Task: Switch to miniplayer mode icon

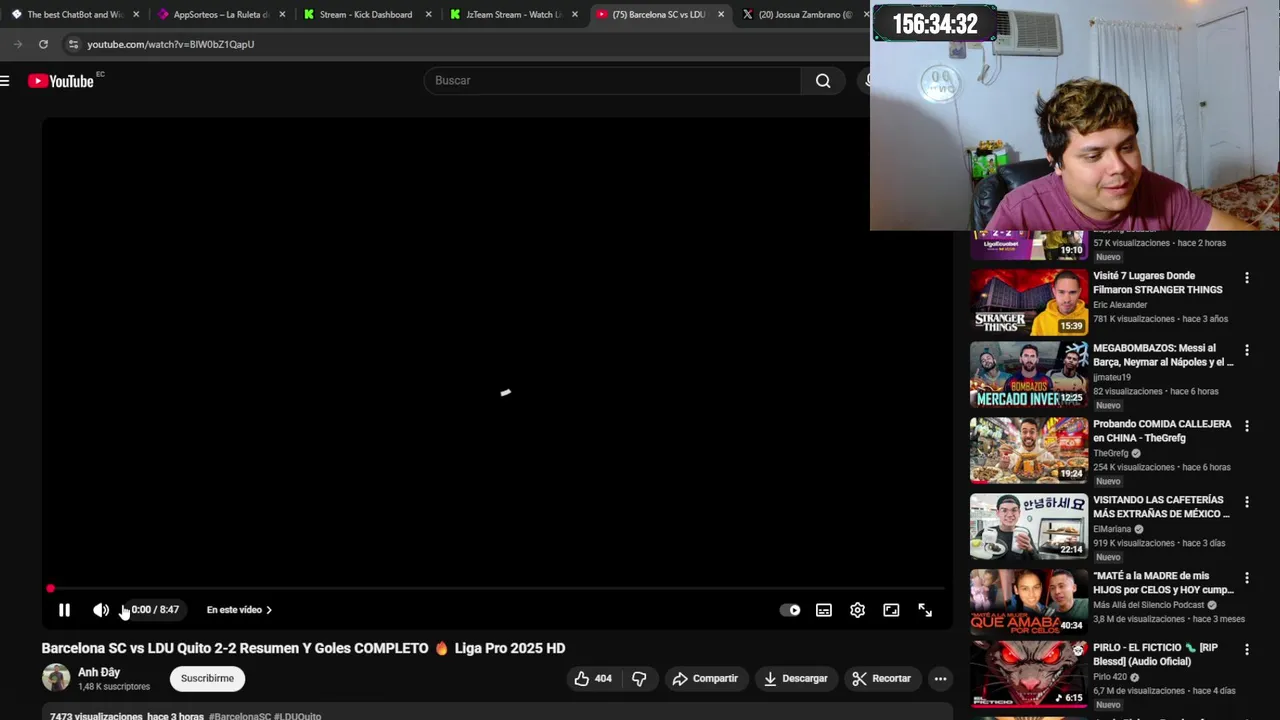Action: [891, 610]
